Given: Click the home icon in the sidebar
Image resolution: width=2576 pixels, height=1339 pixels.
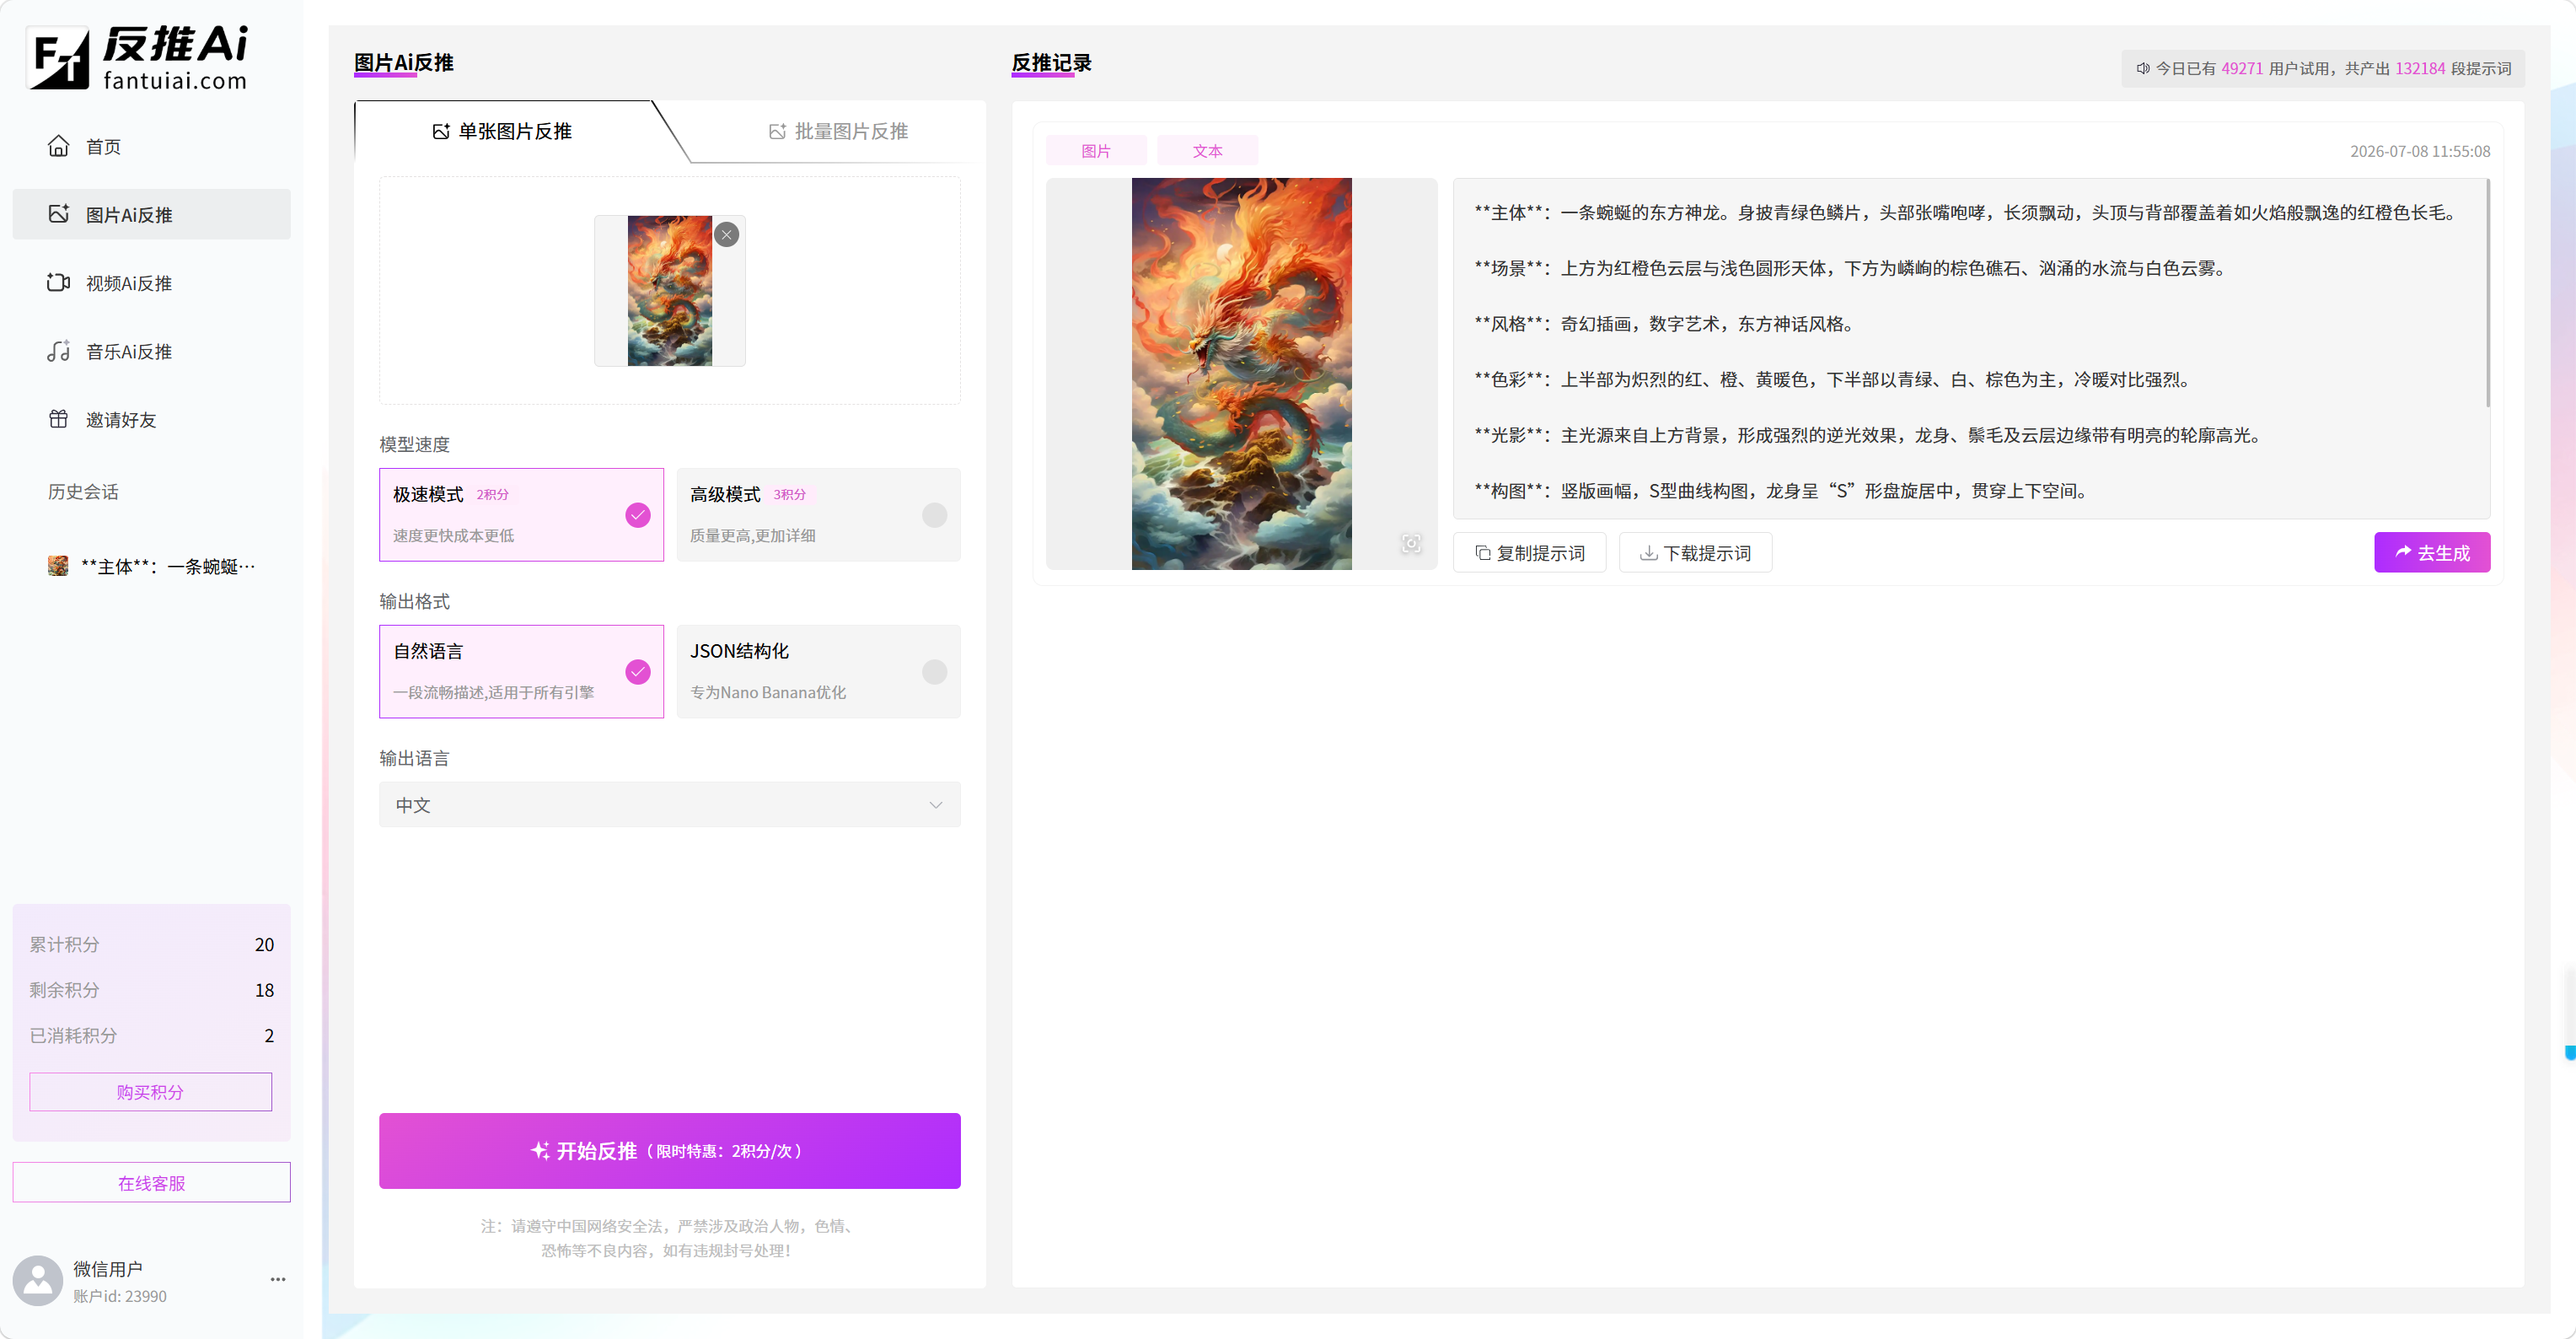Looking at the screenshot, I should (x=58, y=146).
